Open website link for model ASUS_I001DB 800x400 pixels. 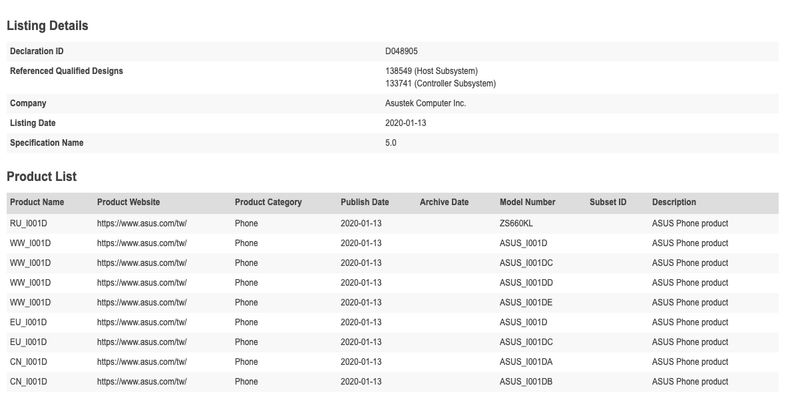pyautogui.click(x=142, y=382)
